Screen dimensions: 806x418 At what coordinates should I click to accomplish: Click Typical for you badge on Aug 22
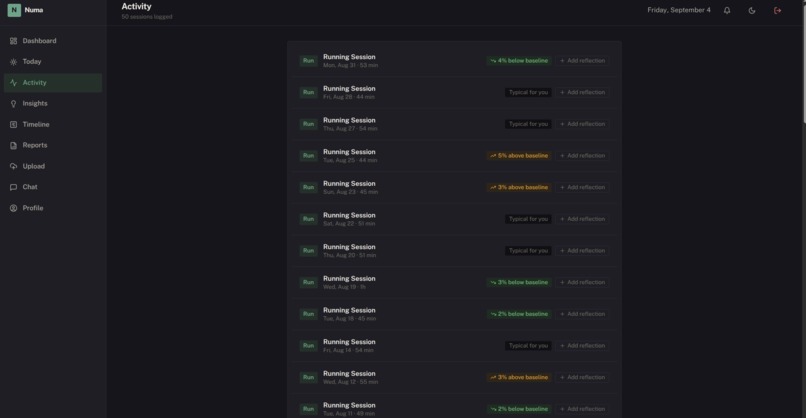click(528, 219)
